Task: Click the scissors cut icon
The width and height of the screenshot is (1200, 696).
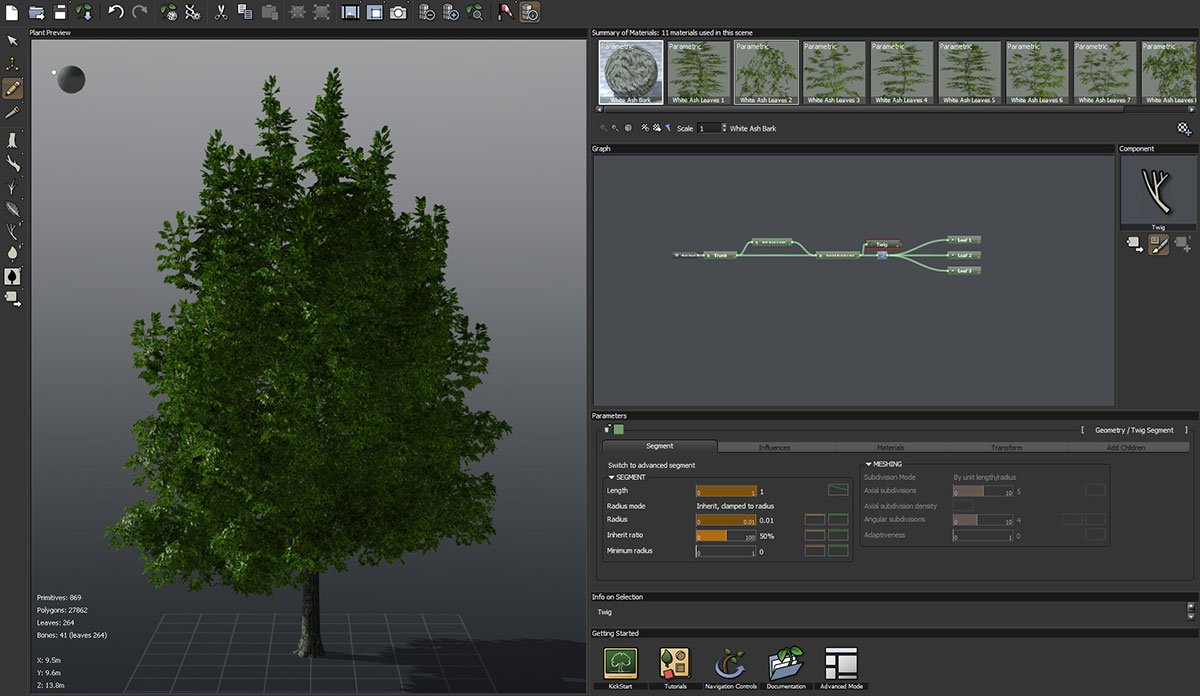Action: (221, 13)
